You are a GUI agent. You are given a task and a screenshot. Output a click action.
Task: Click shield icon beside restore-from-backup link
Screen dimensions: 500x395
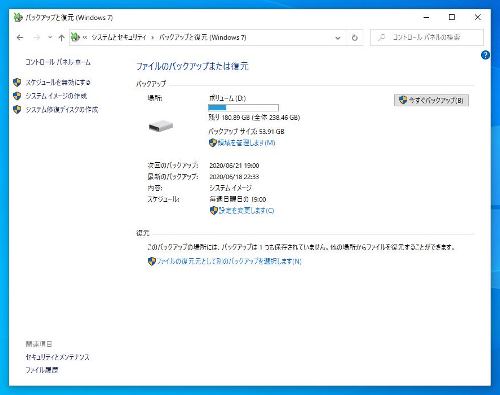pyautogui.click(x=152, y=261)
